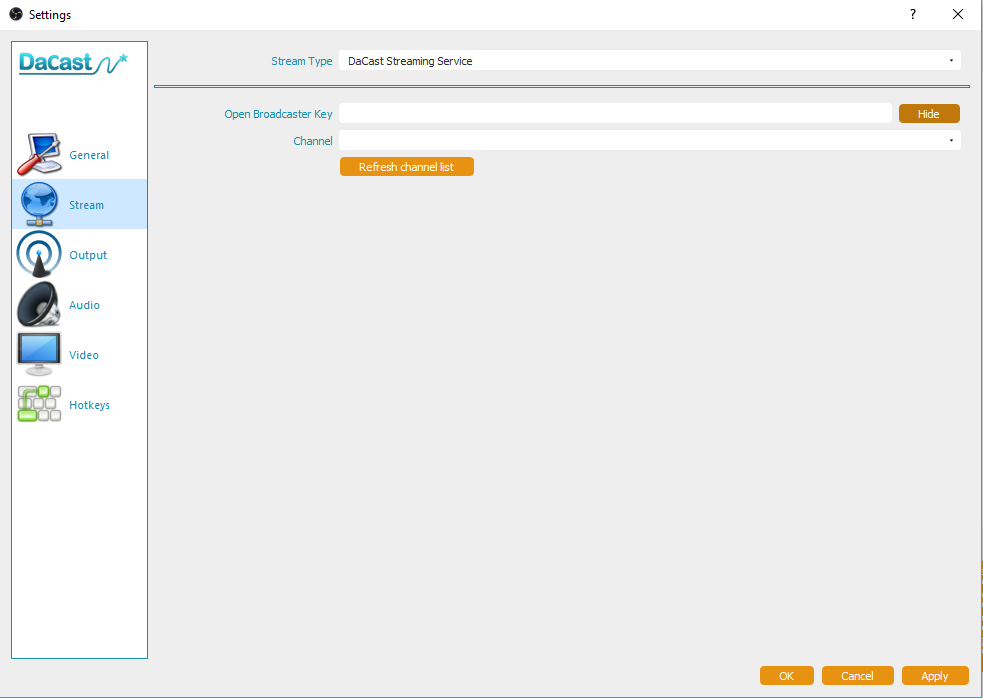Click the Channel label text
Screen dimensions: 983x698
(313, 141)
